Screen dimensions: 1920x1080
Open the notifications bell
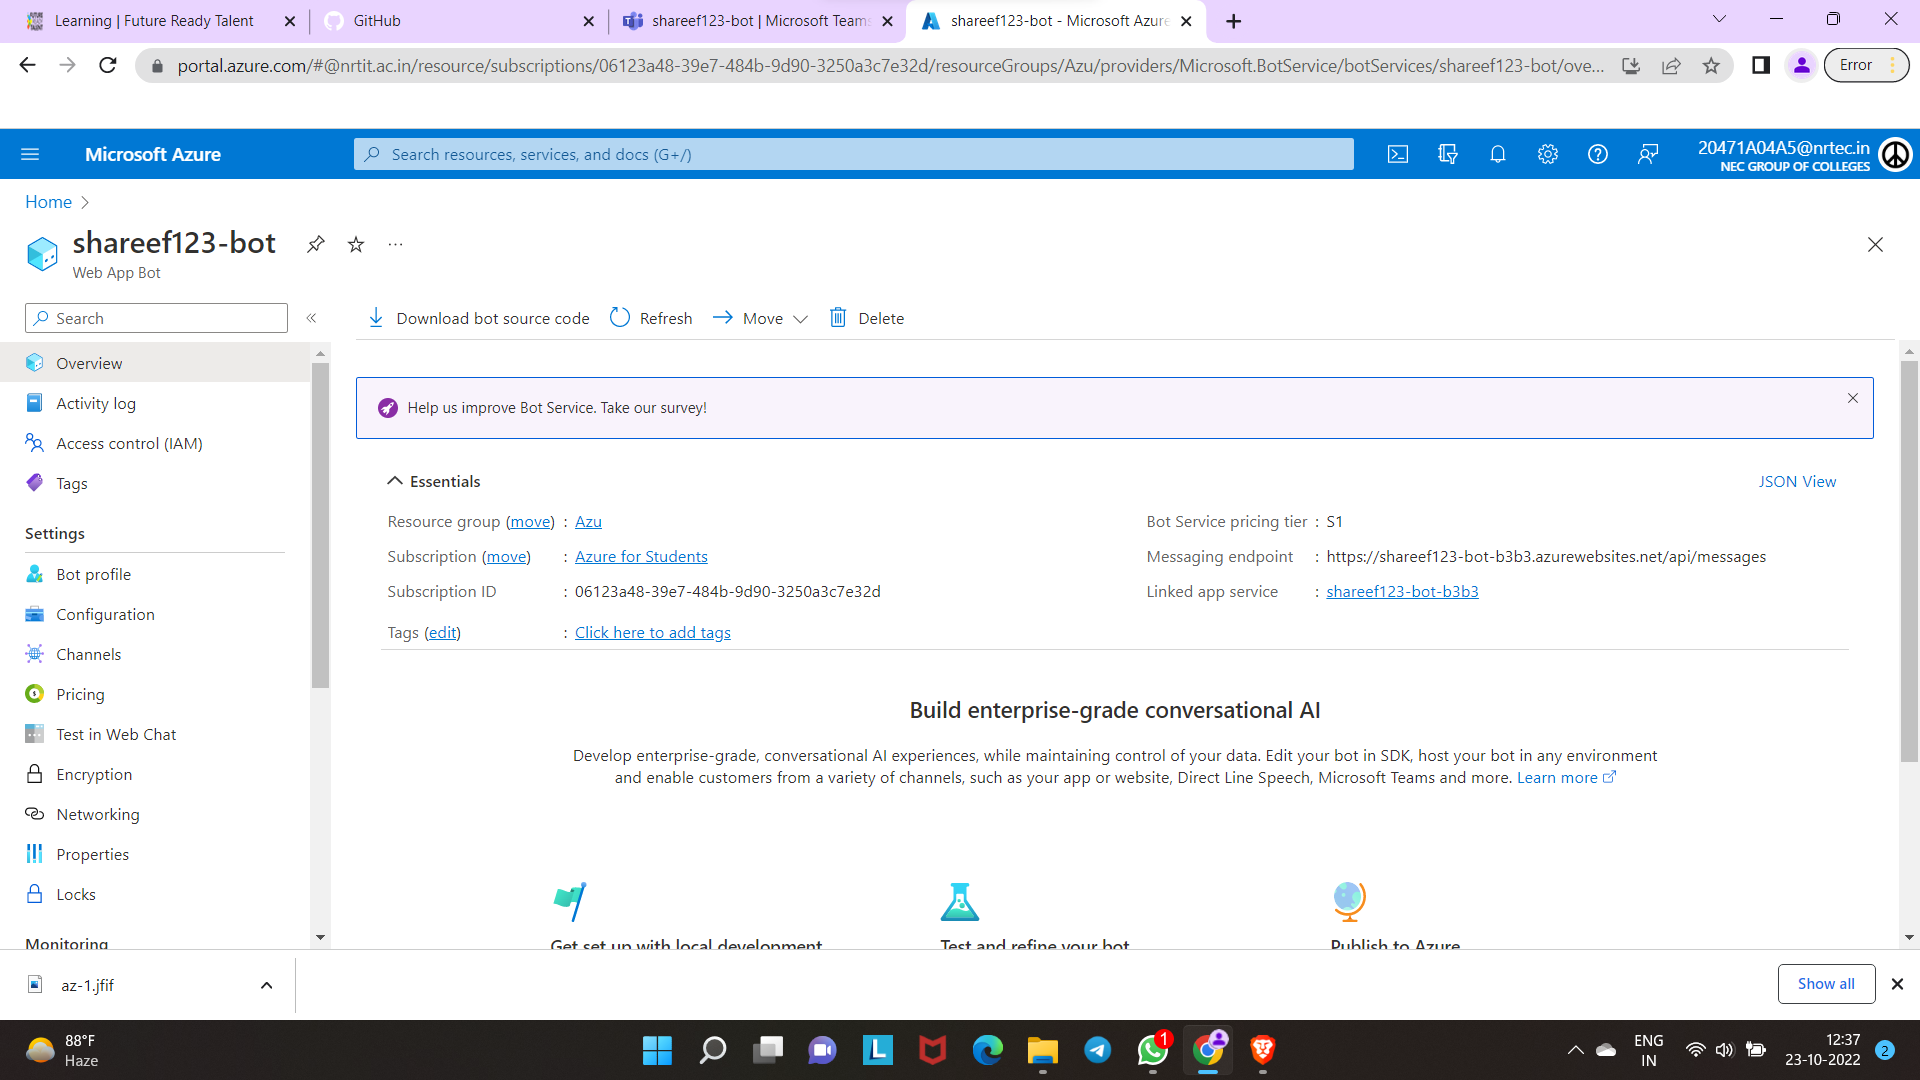tap(1497, 154)
